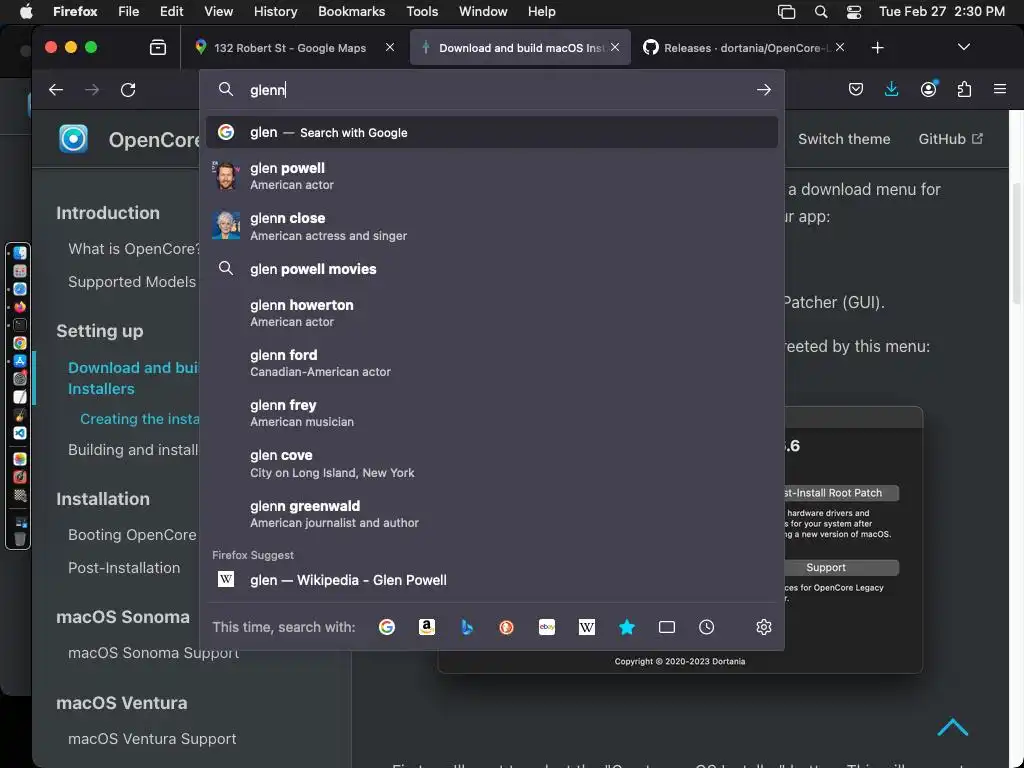The width and height of the screenshot is (1024, 768).
Task: Search this time with DuckDuckGo icon
Action: [x=506, y=627]
